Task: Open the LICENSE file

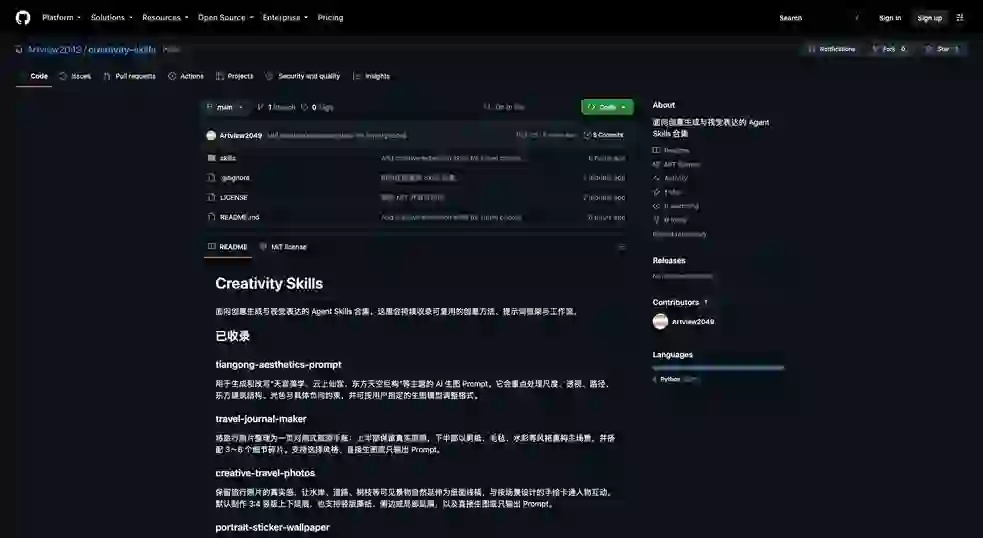Action: (233, 198)
